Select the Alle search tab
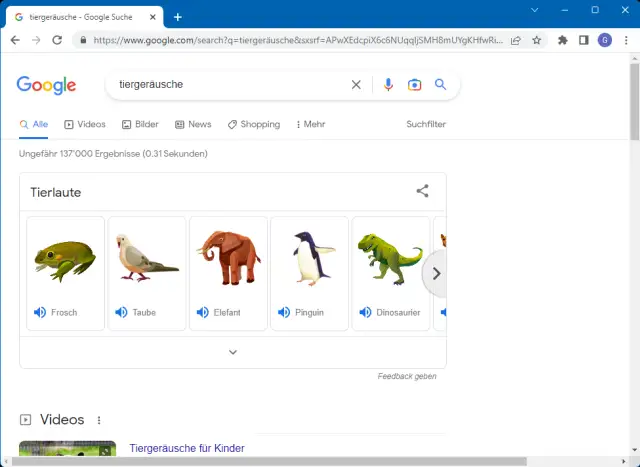 click(34, 125)
